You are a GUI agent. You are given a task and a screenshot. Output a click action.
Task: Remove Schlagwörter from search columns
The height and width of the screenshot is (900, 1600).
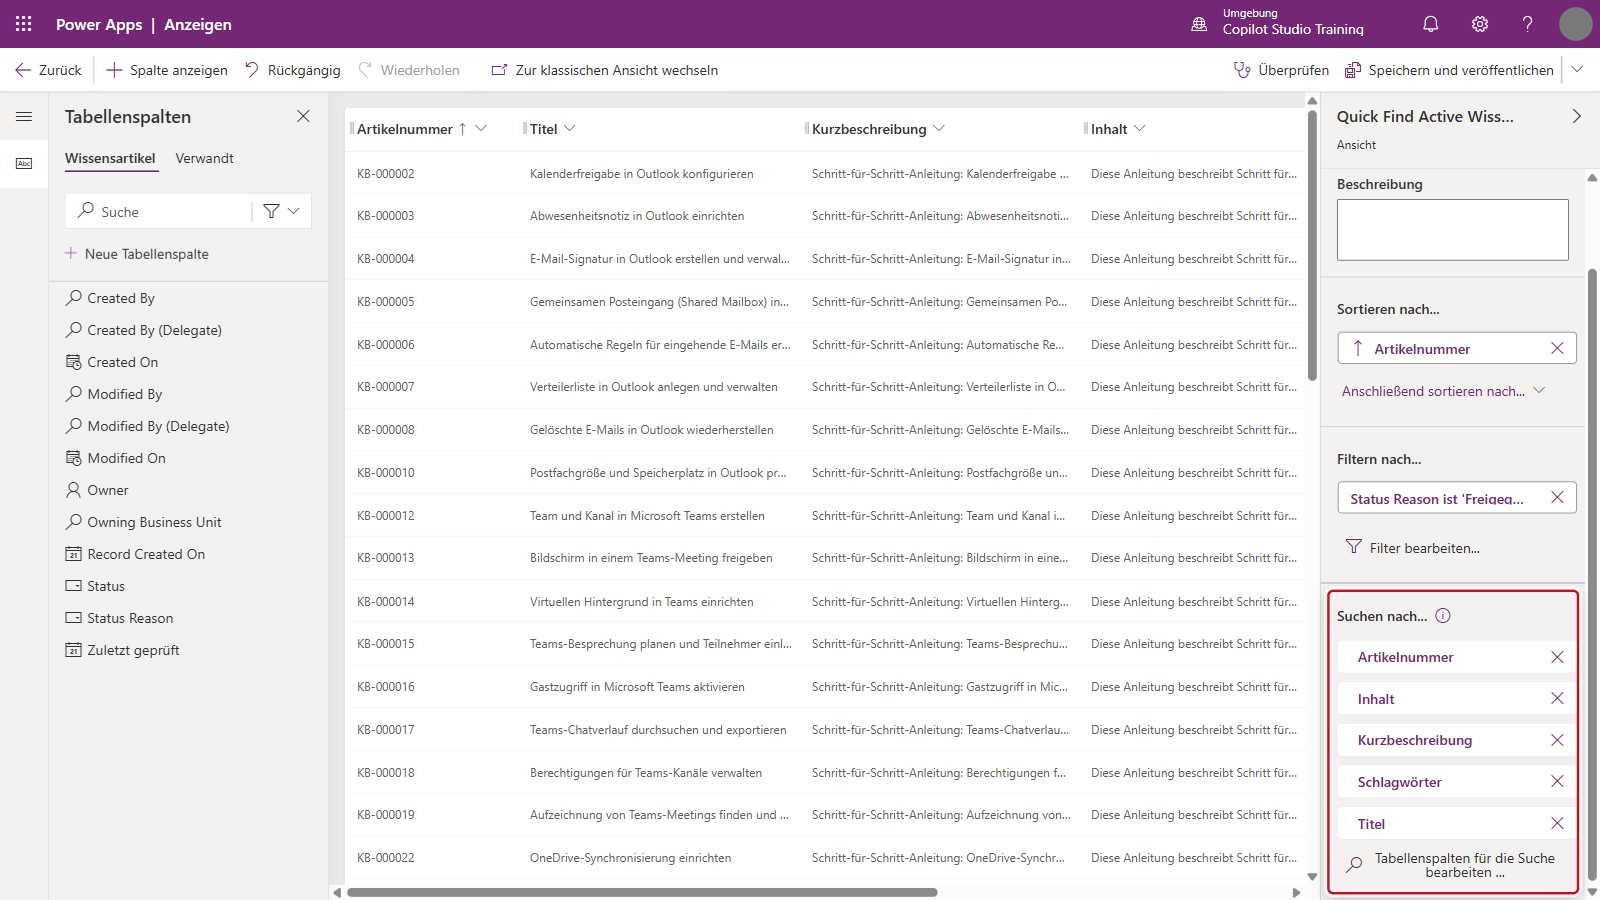coord(1557,781)
